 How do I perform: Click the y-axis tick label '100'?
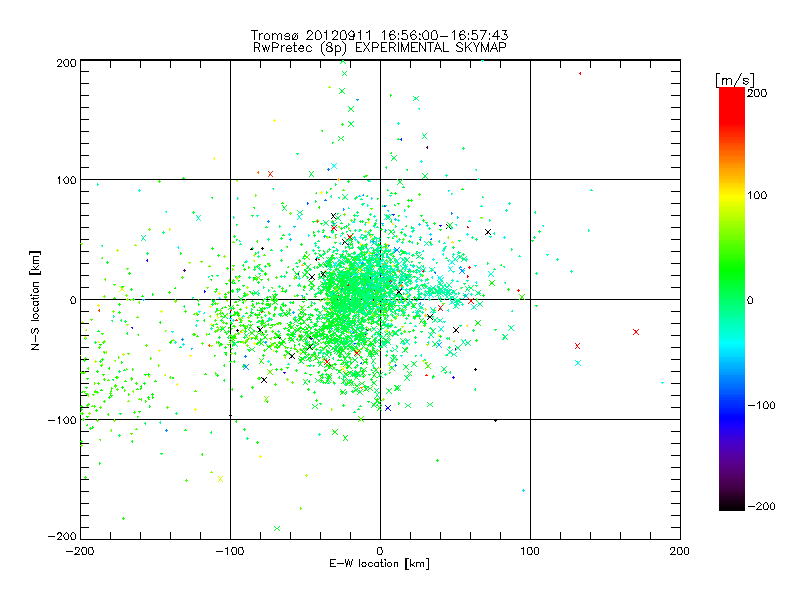(66, 181)
